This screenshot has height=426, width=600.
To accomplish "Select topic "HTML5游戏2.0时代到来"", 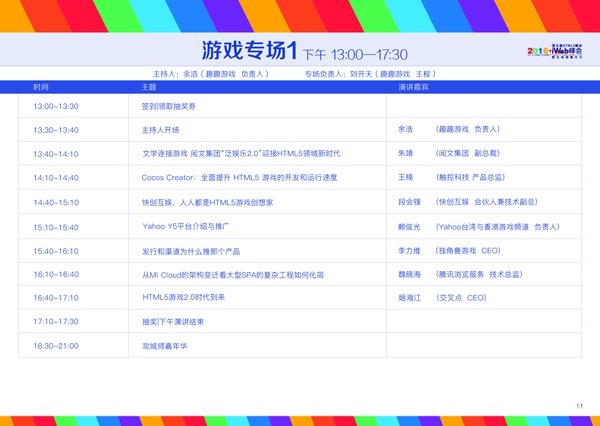I will click(184, 297).
